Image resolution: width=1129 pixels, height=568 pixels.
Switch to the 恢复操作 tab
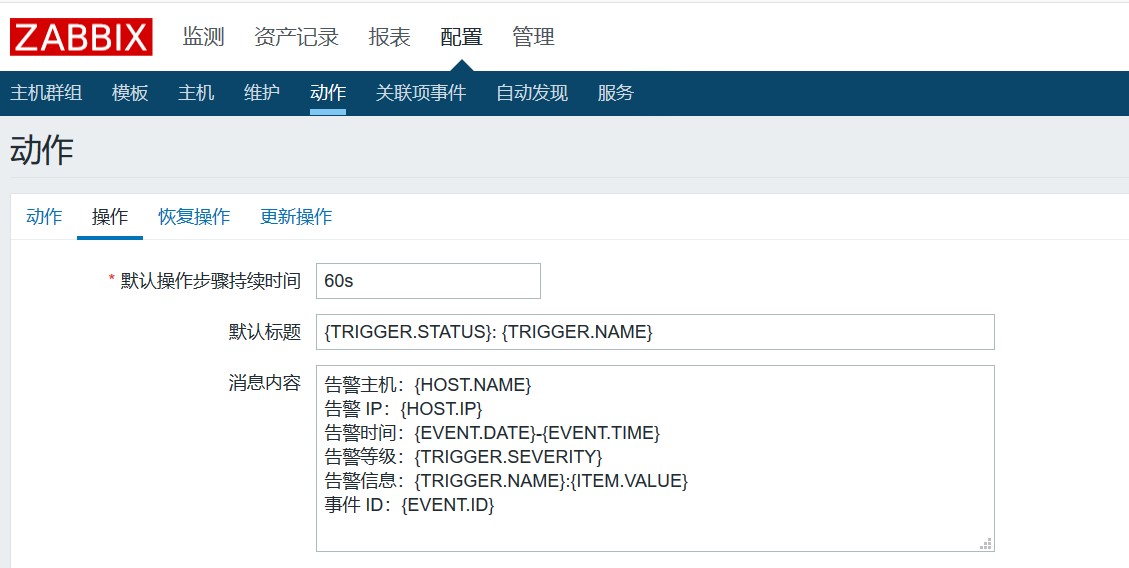(x=194, y=217)
